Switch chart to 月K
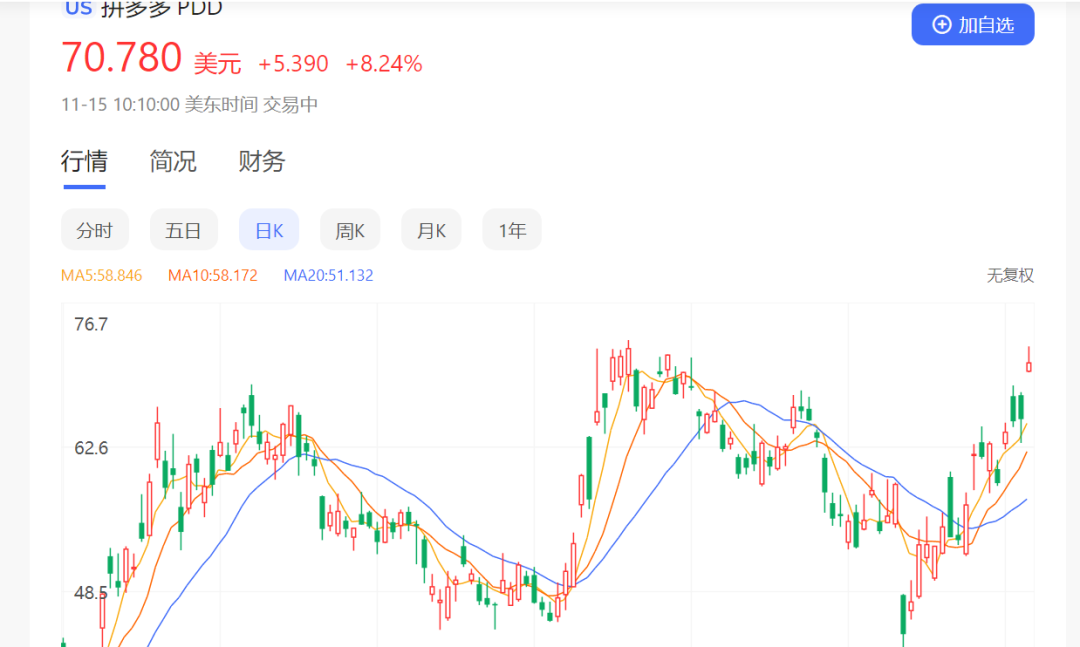The height and width of the screenshot is (647, 1080). point(431,230)
